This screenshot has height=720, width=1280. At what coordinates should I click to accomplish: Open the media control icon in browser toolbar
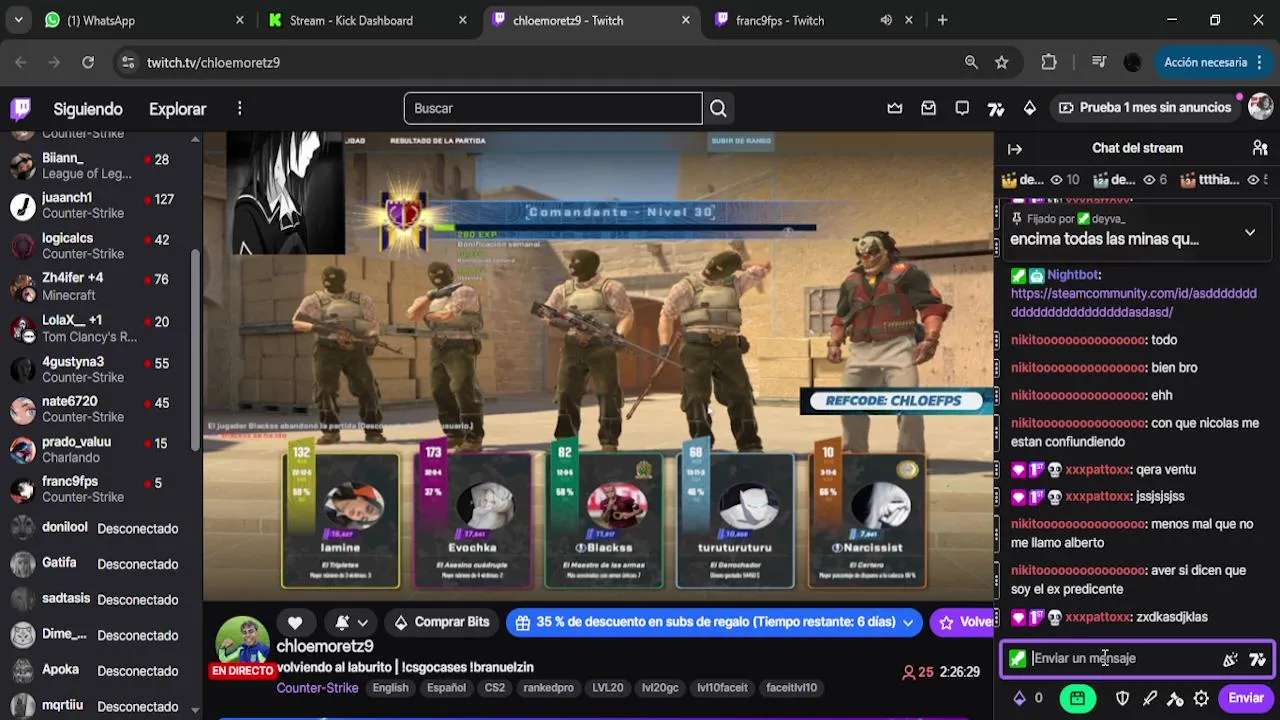click(x=1099, y=62)
